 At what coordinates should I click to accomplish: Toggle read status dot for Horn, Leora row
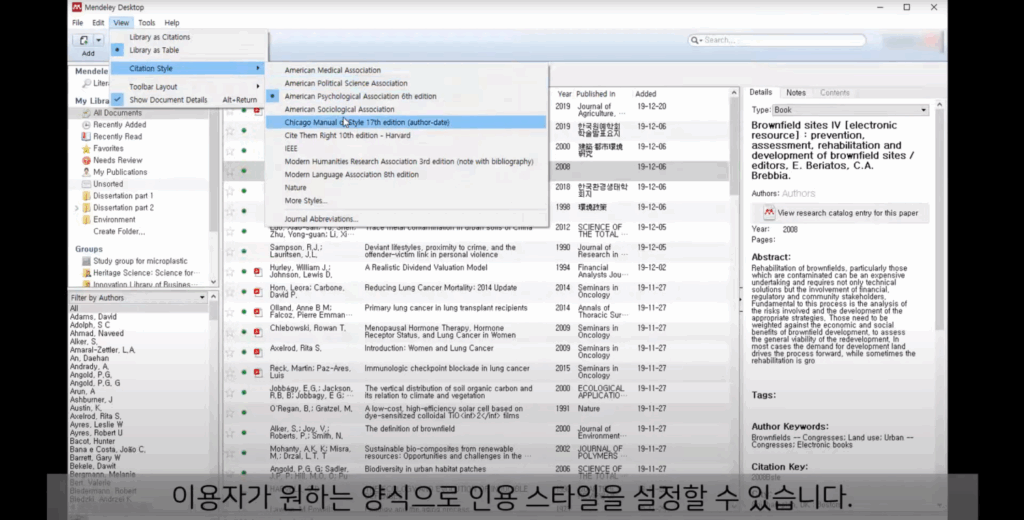click(244, 291)
